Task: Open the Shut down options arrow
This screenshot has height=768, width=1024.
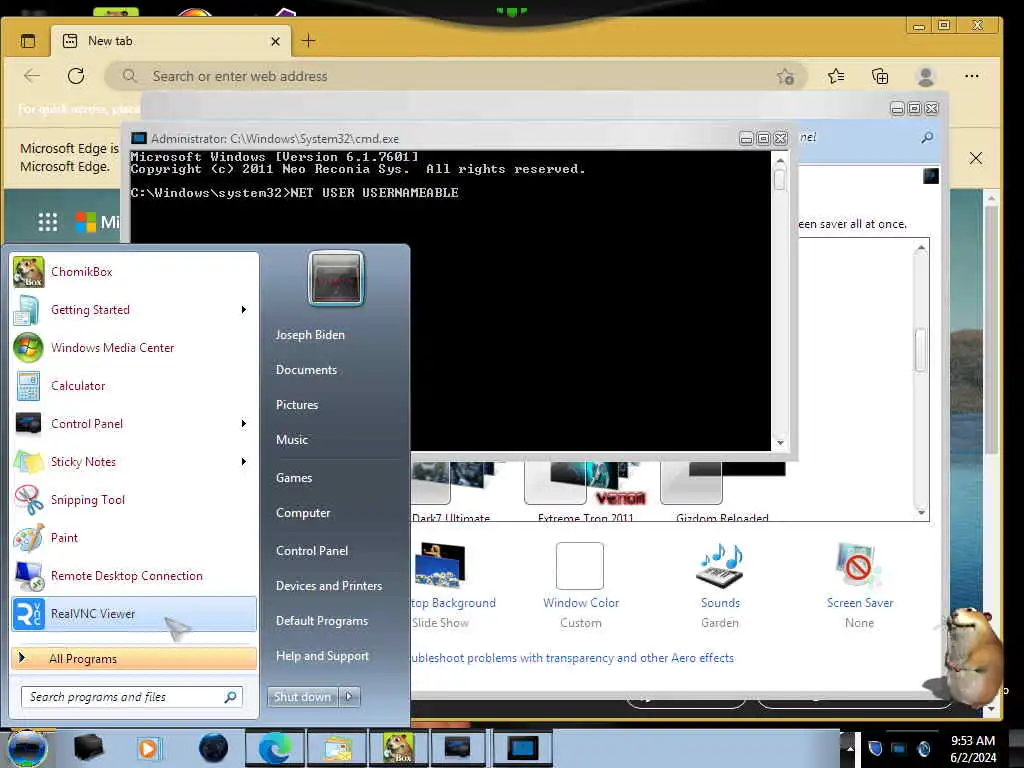Action: [x=349, y=696]
